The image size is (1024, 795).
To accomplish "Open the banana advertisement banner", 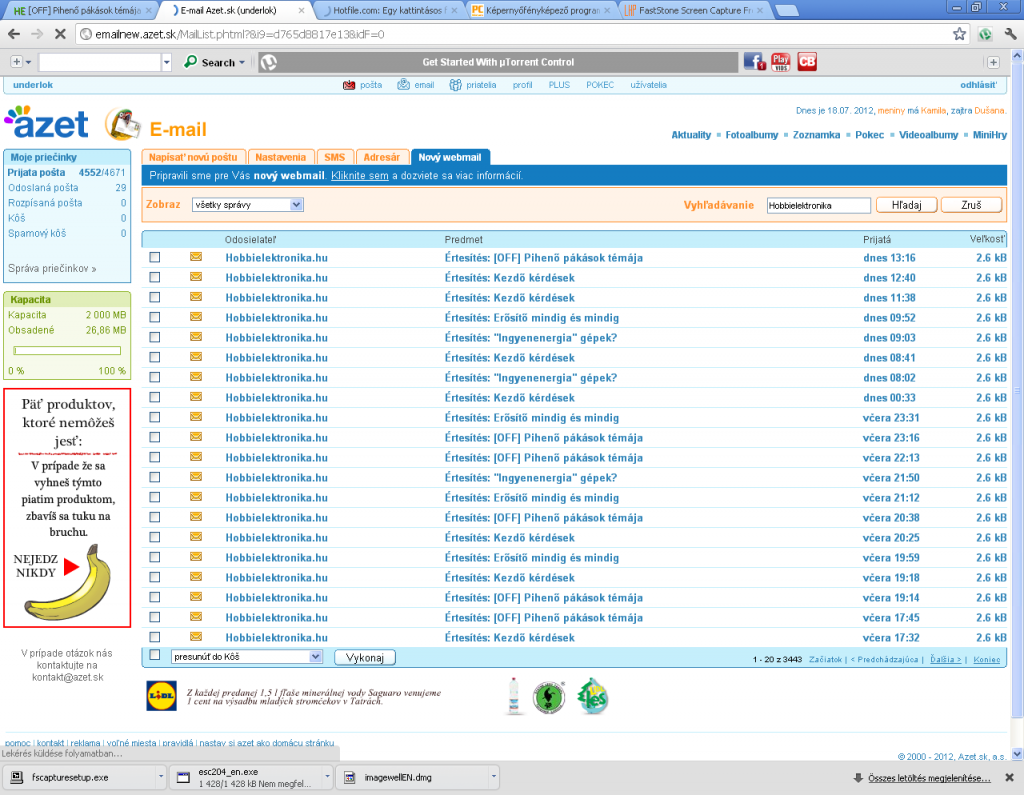I will click(x=67, y=508).
